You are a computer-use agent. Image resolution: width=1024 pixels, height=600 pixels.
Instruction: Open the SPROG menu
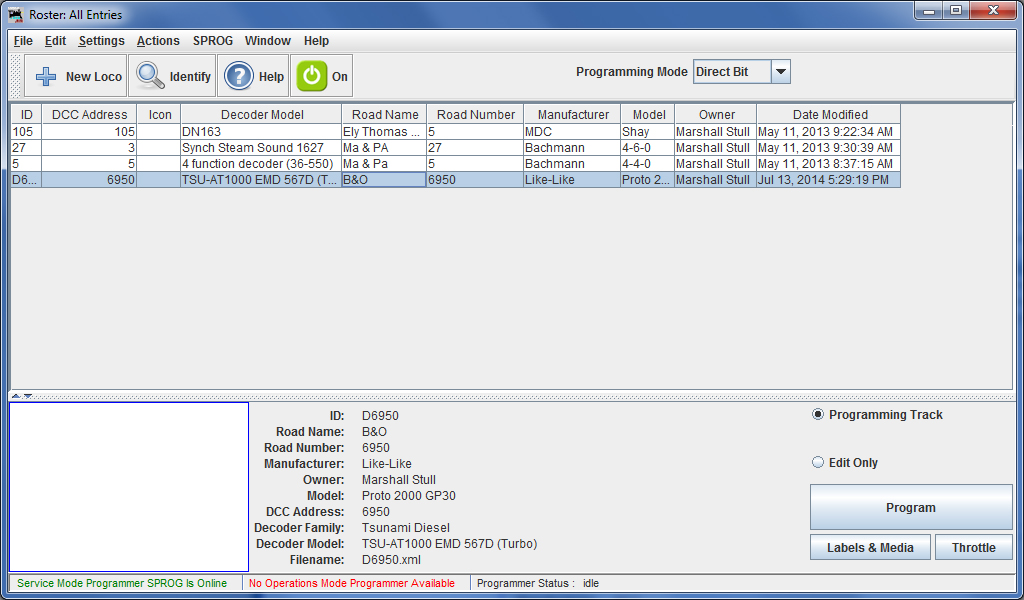213,40
